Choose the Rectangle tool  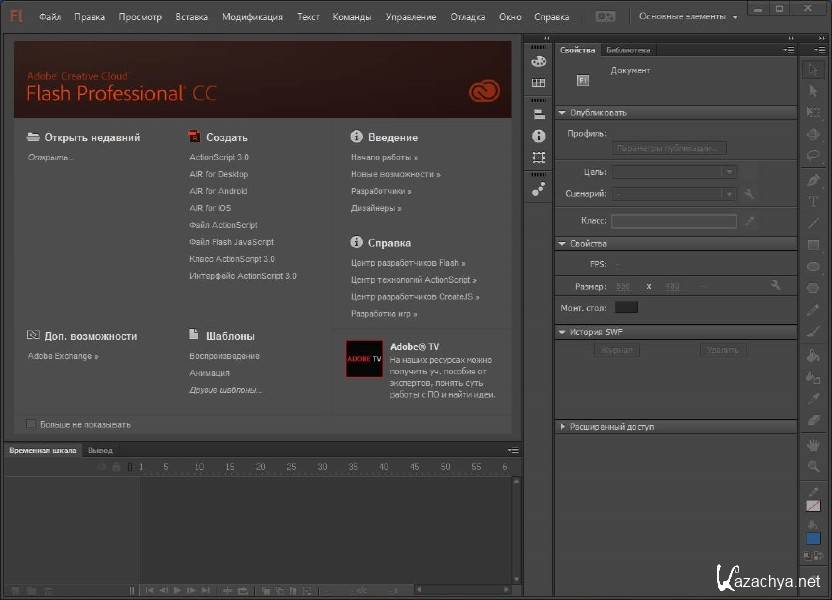[x=813, y=245]
